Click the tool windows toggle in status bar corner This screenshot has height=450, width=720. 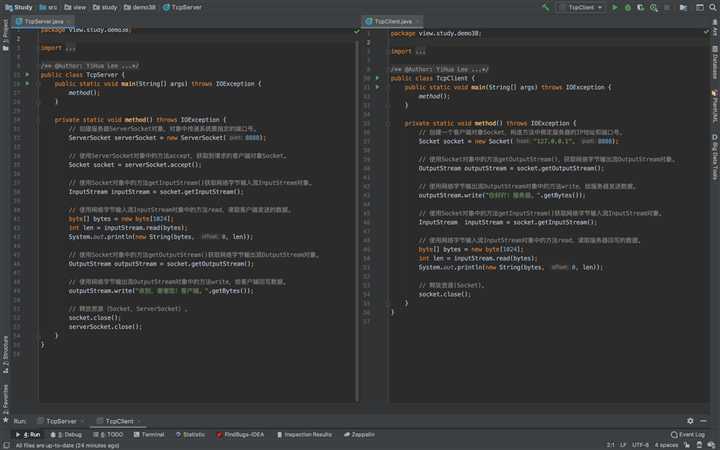[6, 445]
